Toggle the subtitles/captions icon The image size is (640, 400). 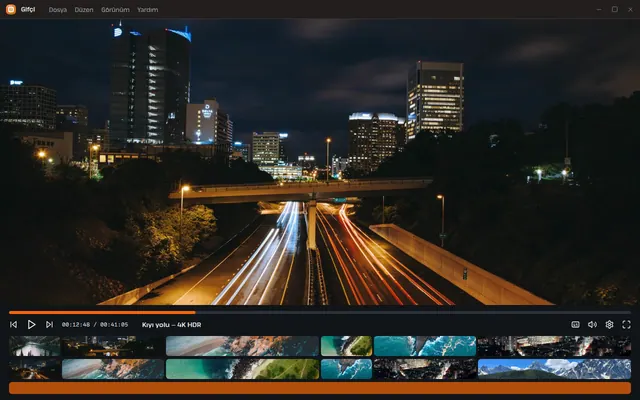[575, 324]
